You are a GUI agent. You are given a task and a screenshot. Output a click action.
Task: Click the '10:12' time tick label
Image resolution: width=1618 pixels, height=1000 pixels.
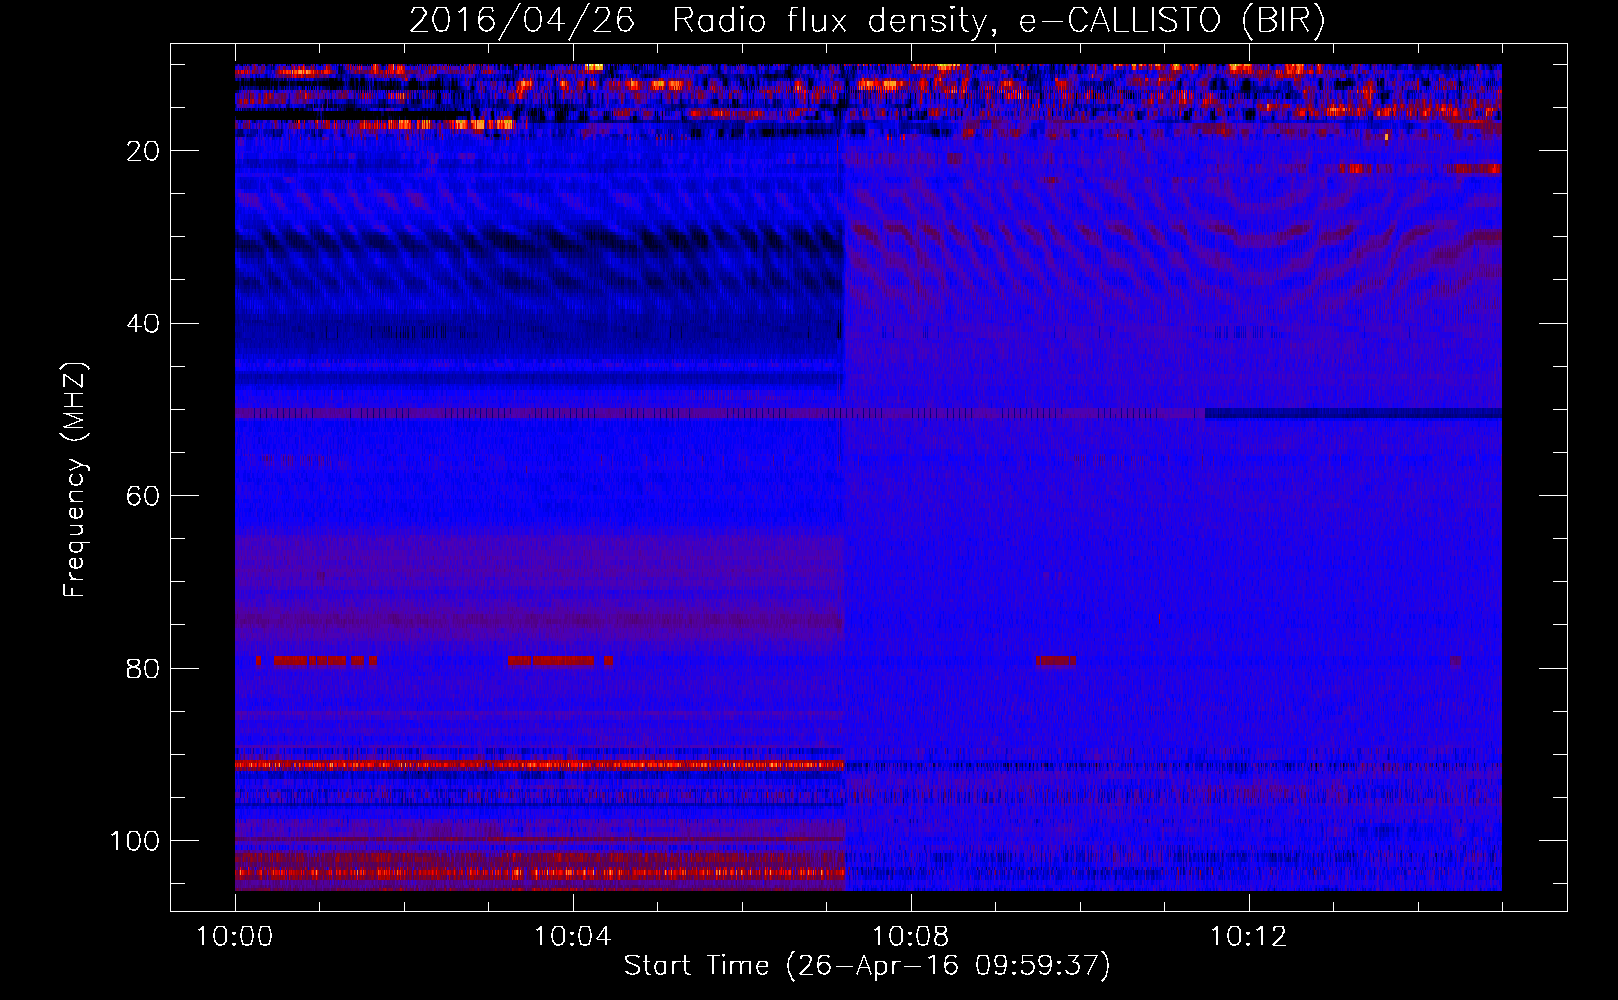pos(1249,937)
